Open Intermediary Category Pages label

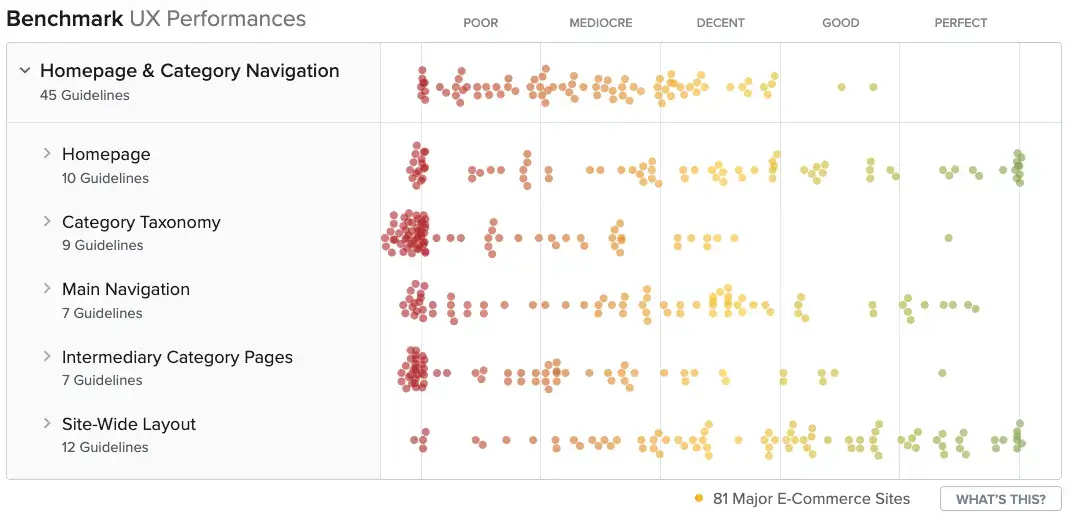coord(177,357)
